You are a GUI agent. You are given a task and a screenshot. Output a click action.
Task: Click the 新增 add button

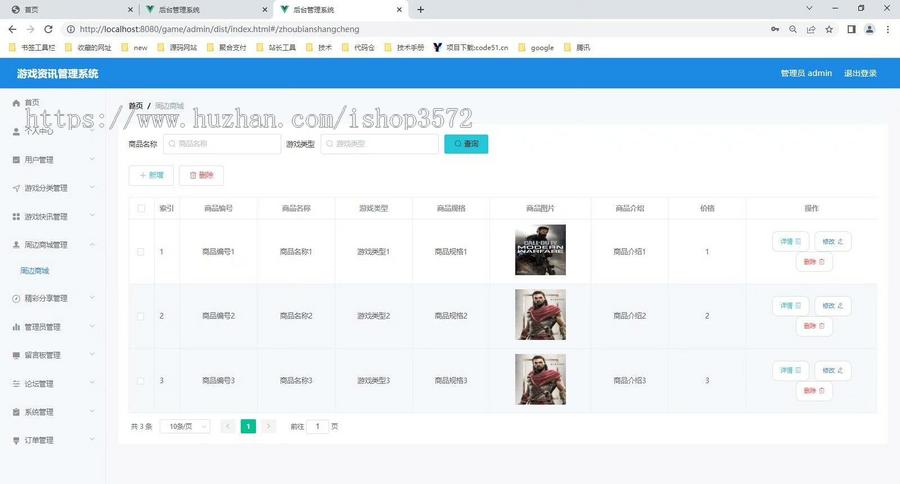pos(151,175)
